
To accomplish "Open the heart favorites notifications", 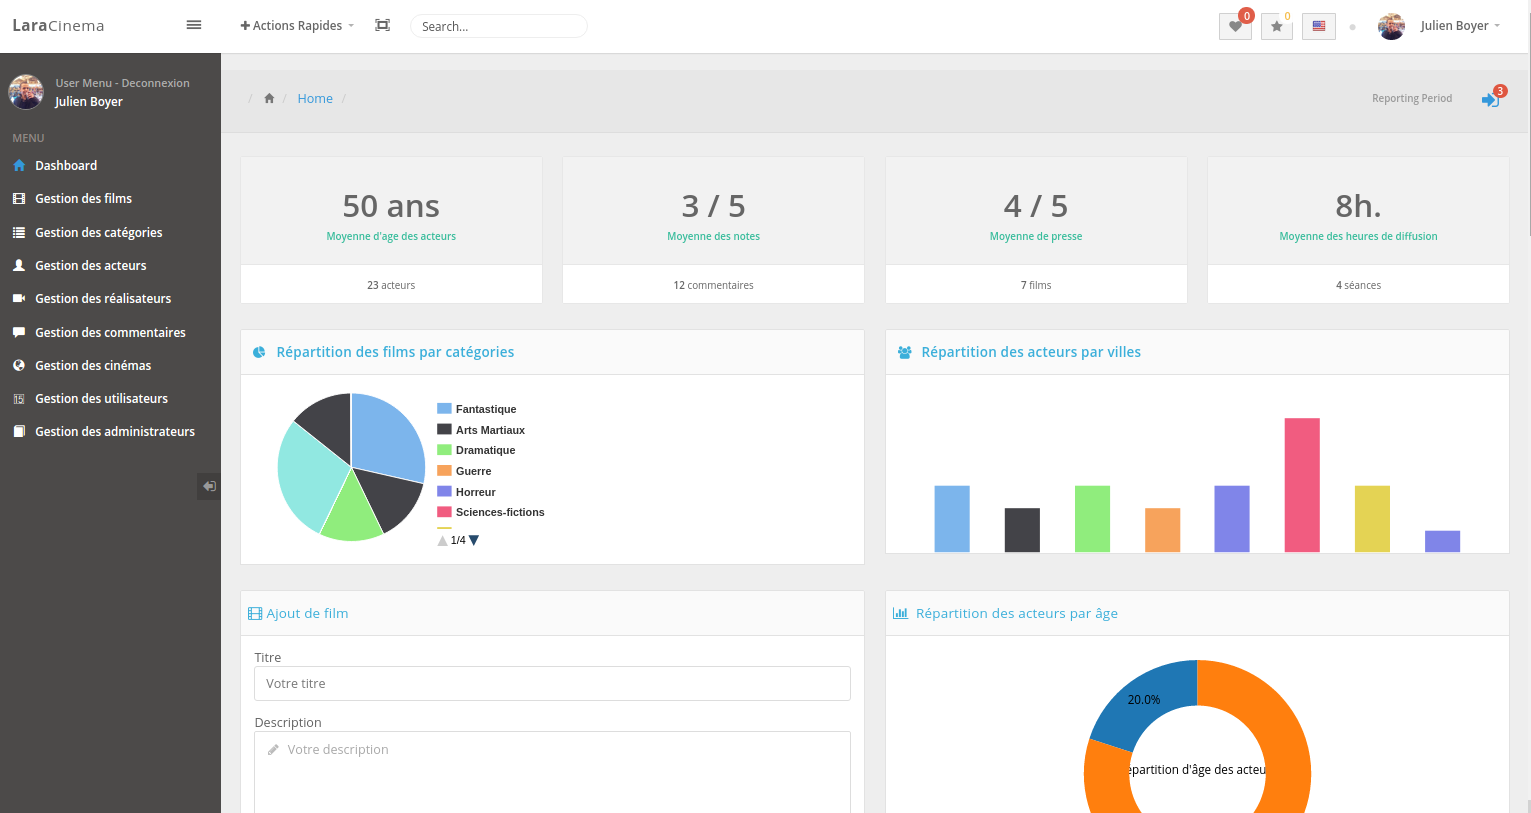I will coord(1235,27).
